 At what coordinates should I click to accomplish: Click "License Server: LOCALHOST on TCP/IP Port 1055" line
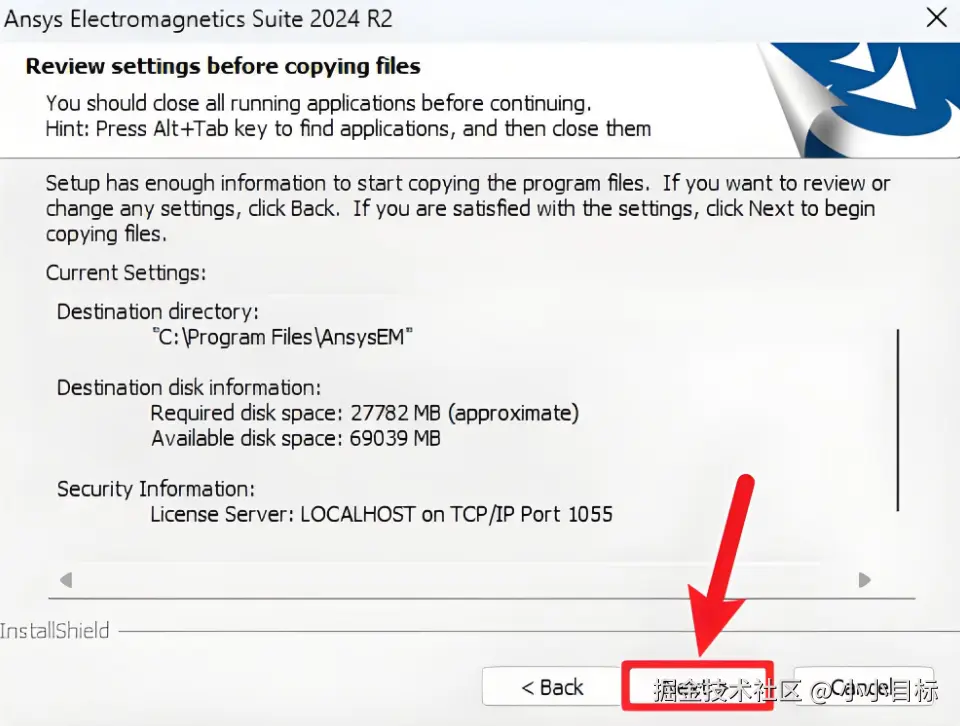coord(381,514)
